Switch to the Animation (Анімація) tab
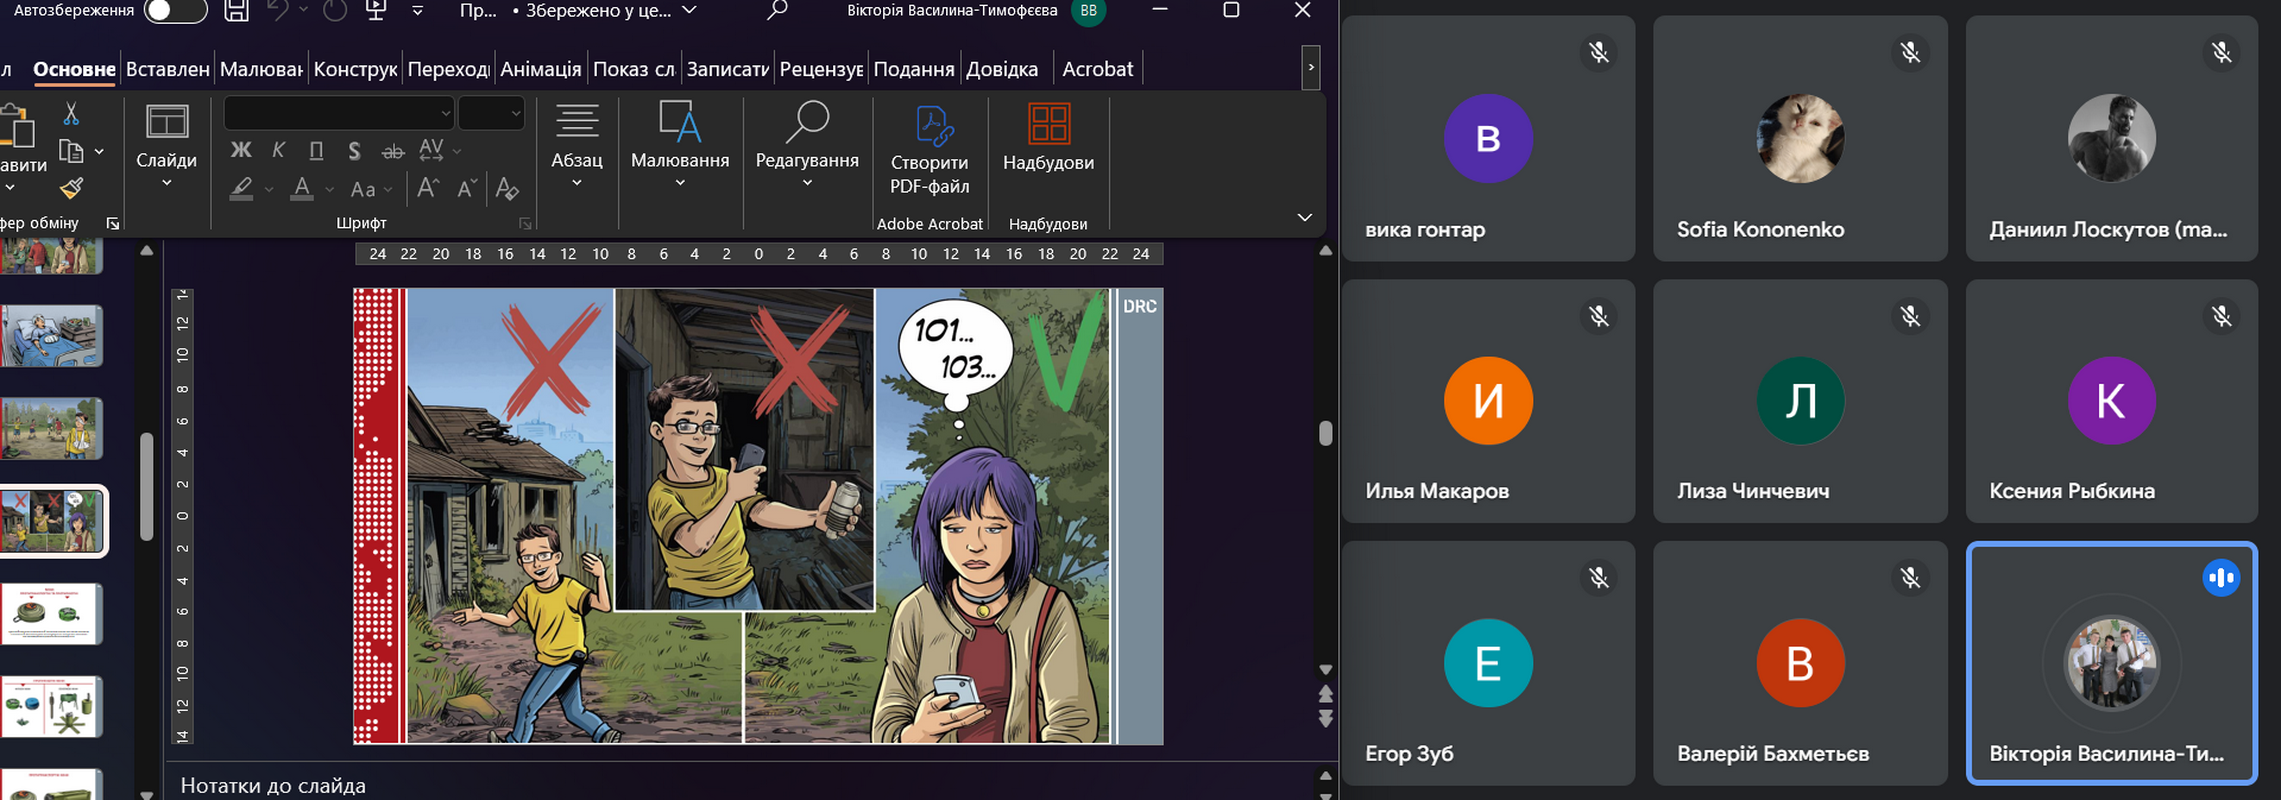 click(x=540, y=69)
